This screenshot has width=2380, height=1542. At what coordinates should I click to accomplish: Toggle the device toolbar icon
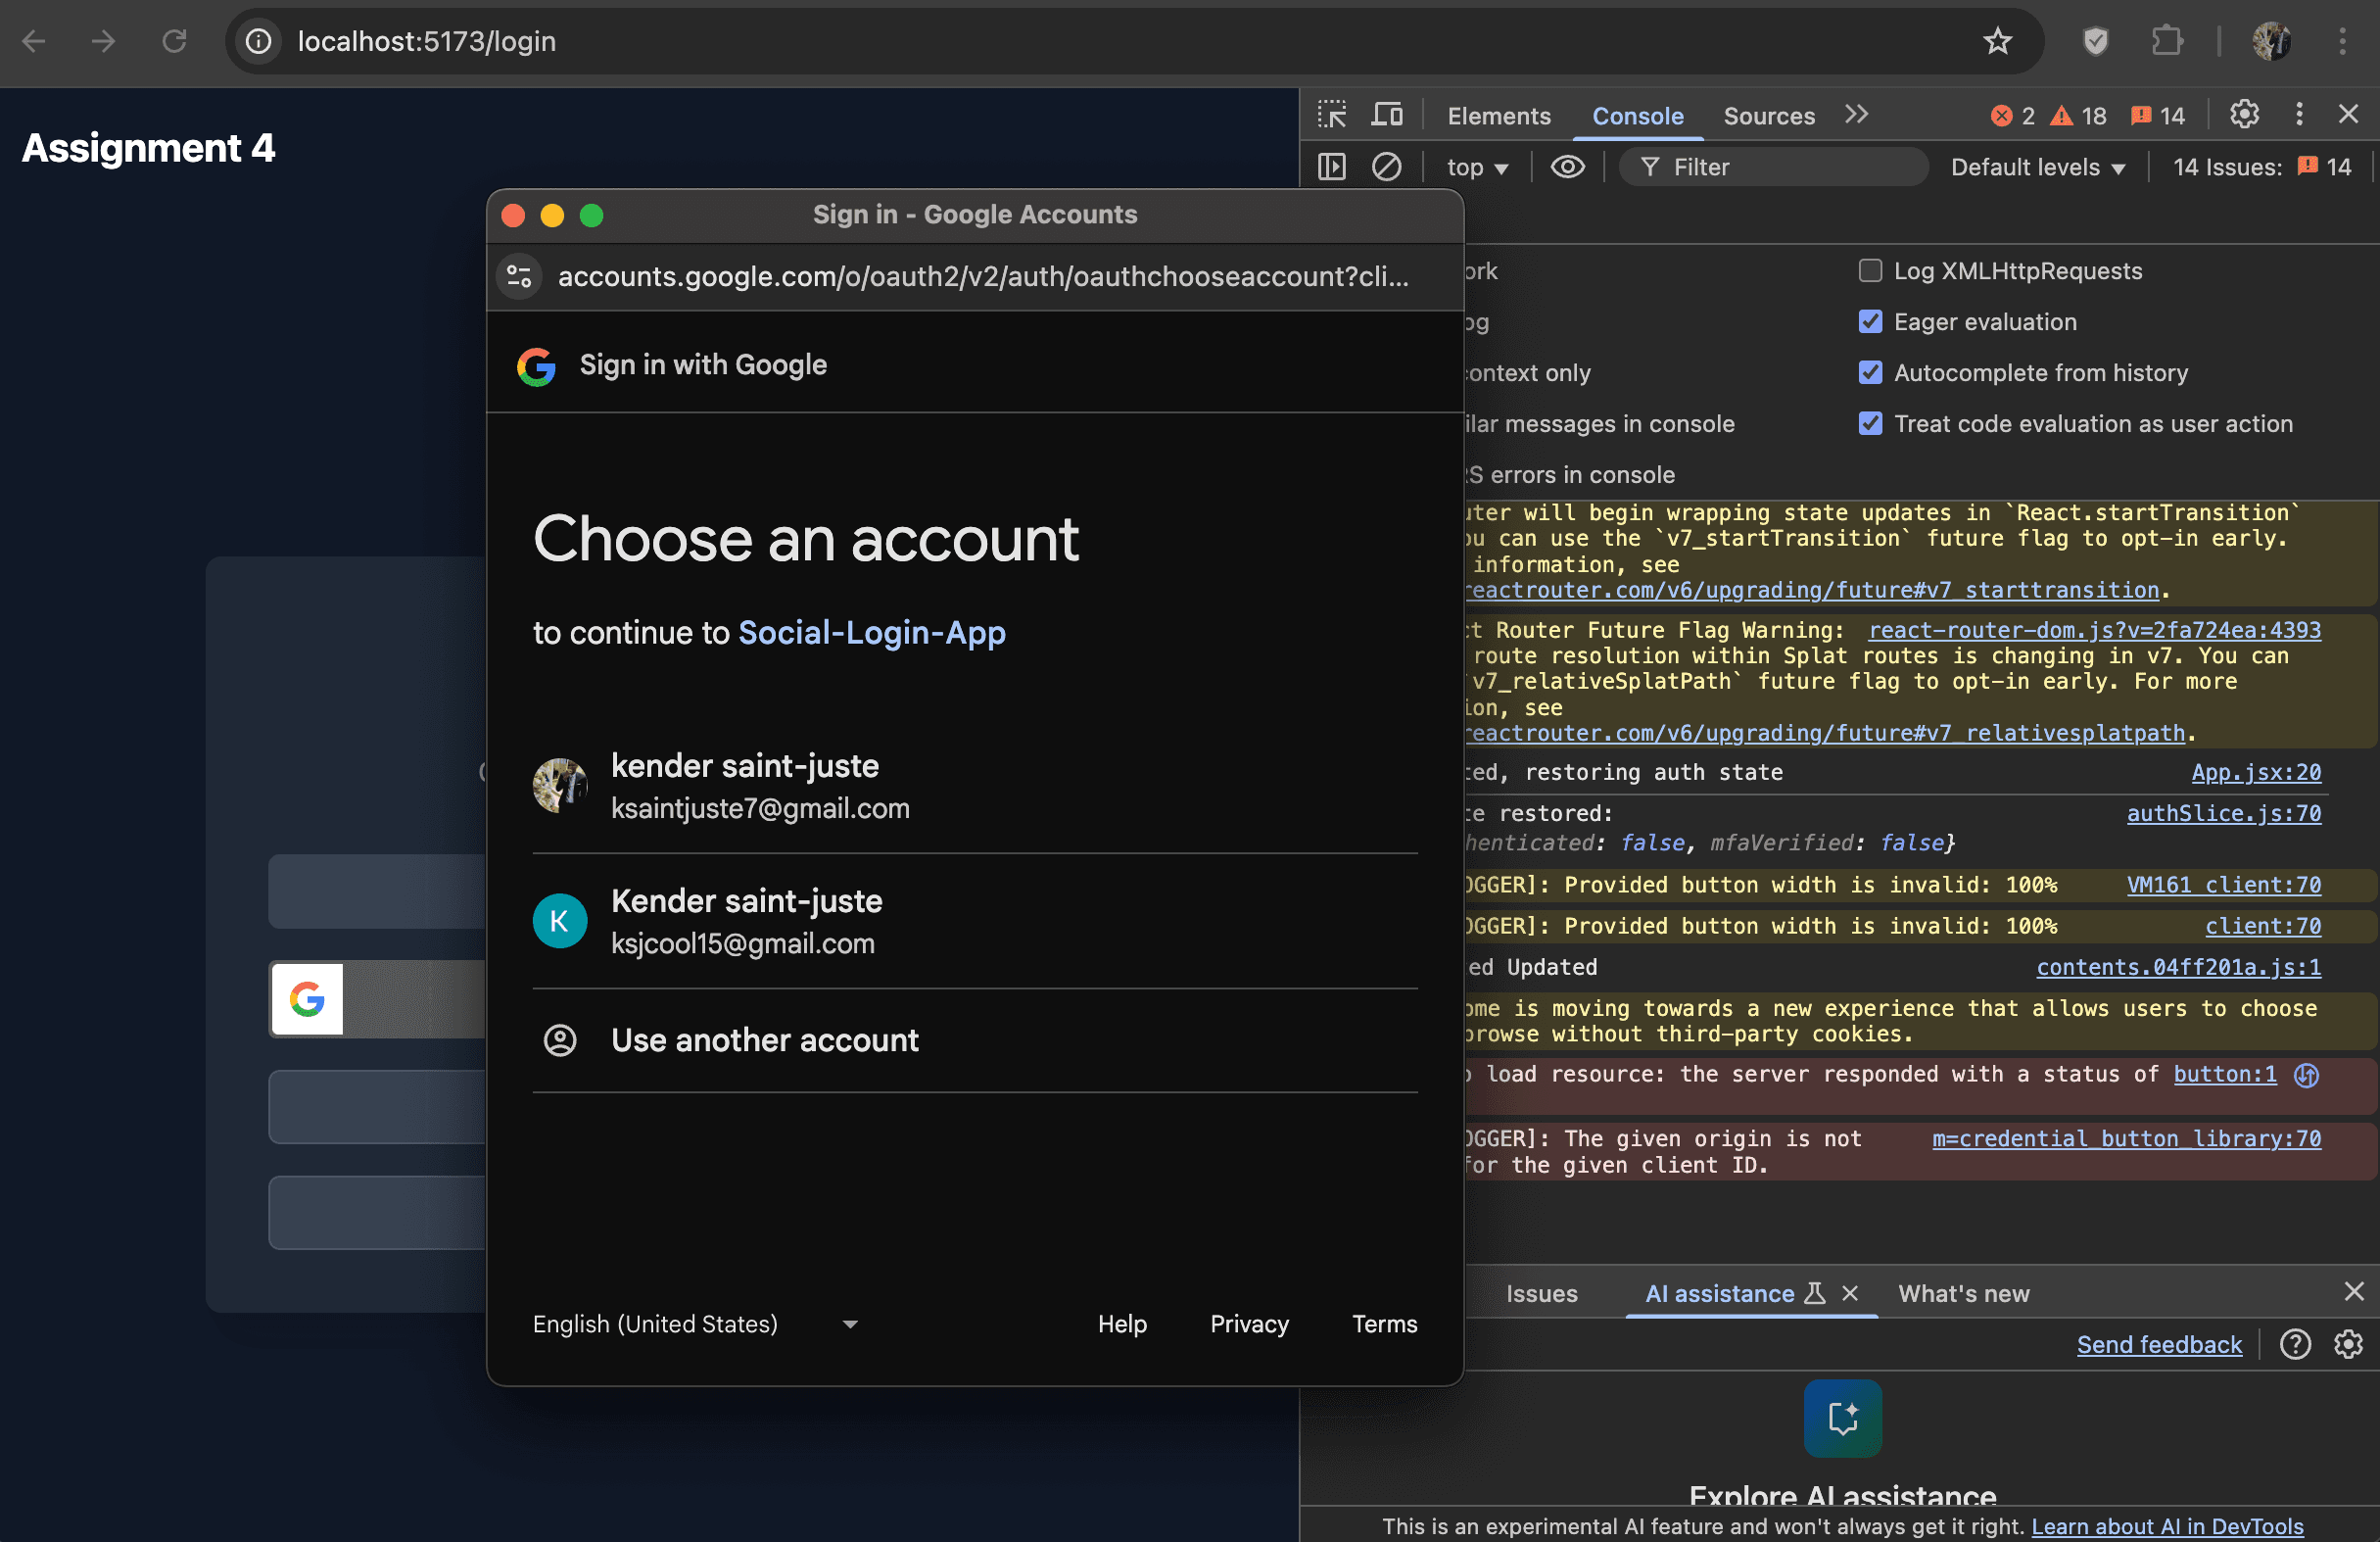1386,115
